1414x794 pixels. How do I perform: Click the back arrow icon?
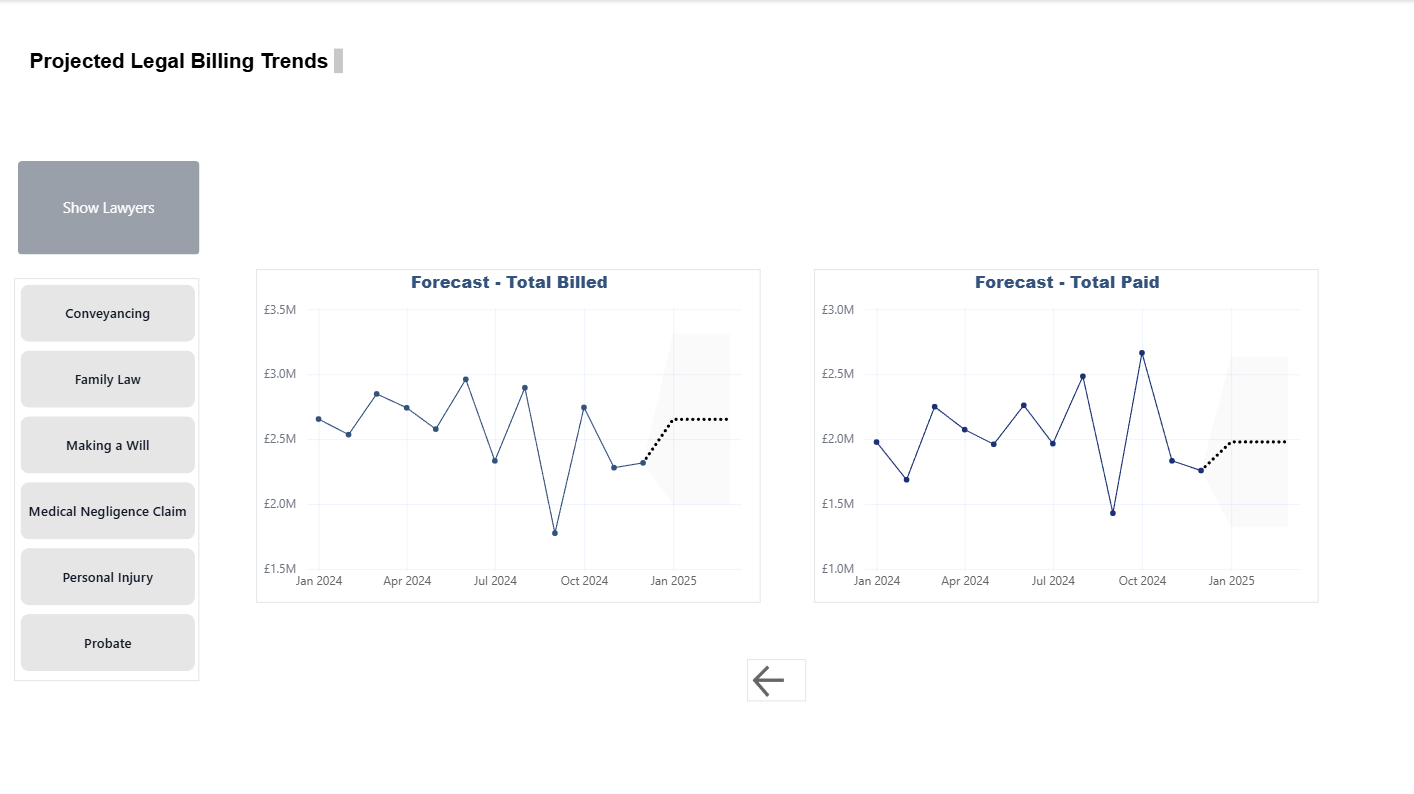pyautogui.click(x=769, y=681)
